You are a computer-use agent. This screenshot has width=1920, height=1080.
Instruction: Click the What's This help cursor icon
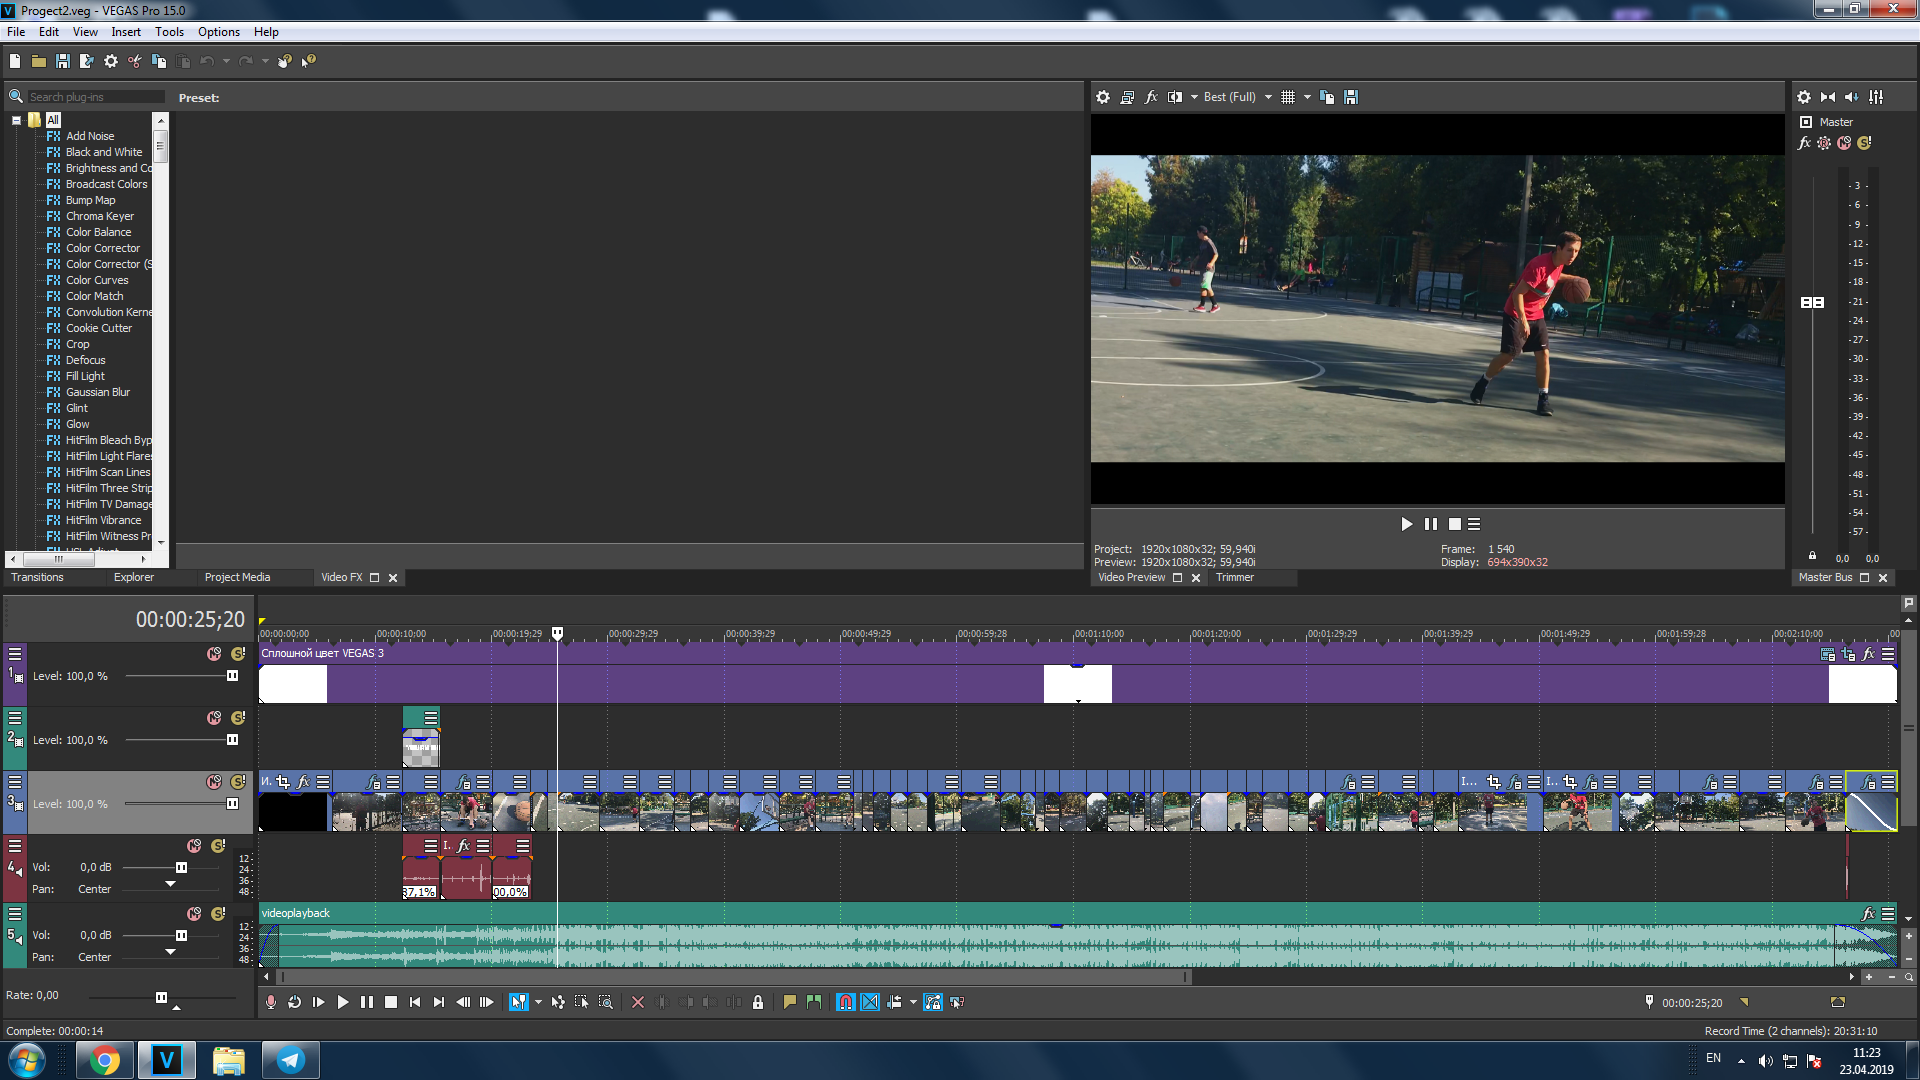309,61
